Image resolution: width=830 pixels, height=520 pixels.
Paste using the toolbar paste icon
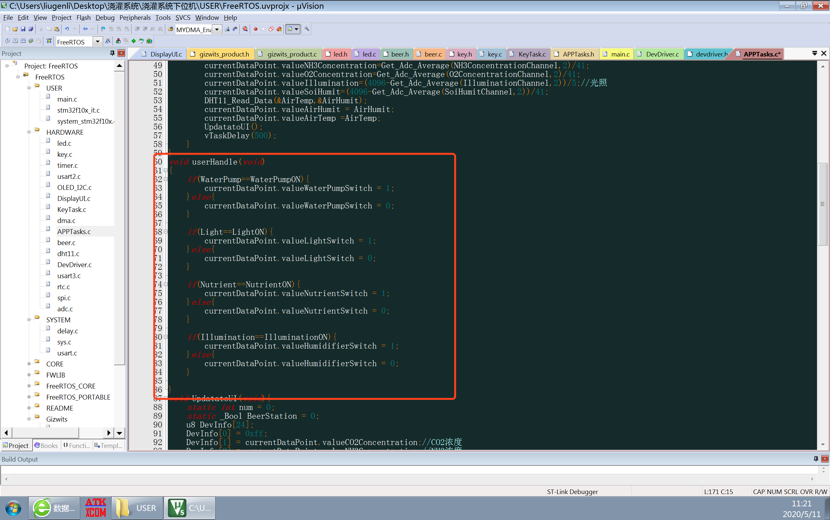click(57, 29)
